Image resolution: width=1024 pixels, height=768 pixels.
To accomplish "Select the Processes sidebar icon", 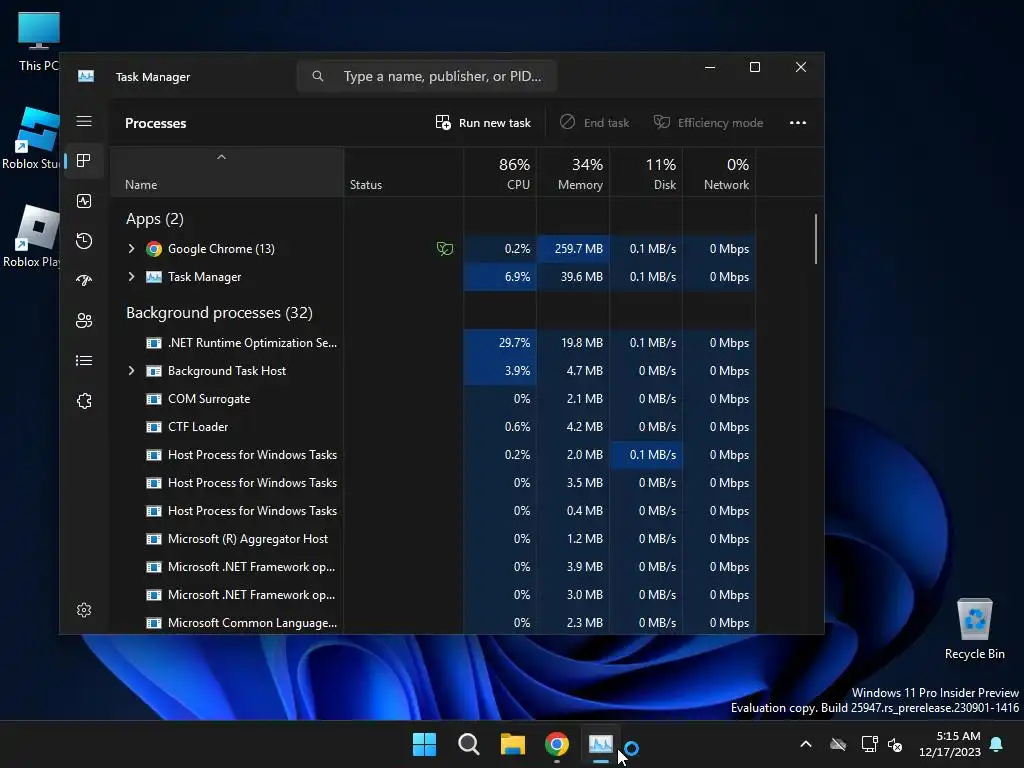I will [84, 161].
